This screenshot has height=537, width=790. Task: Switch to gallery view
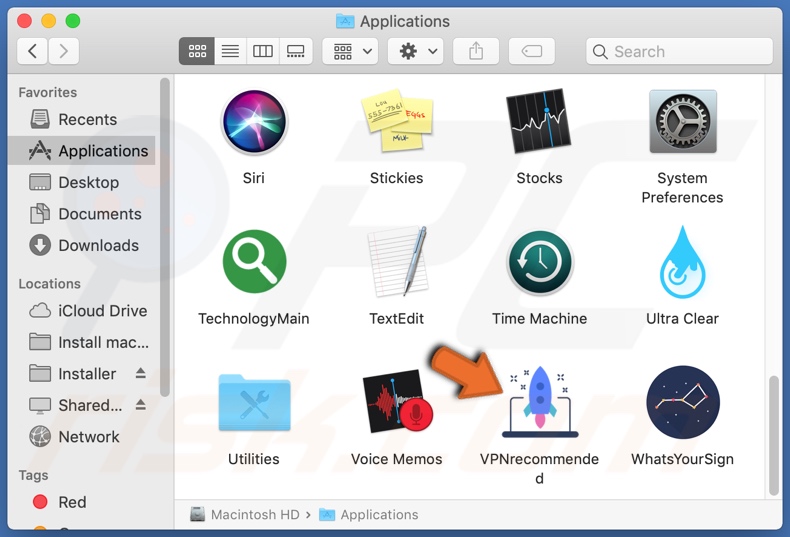coord(295,51)
